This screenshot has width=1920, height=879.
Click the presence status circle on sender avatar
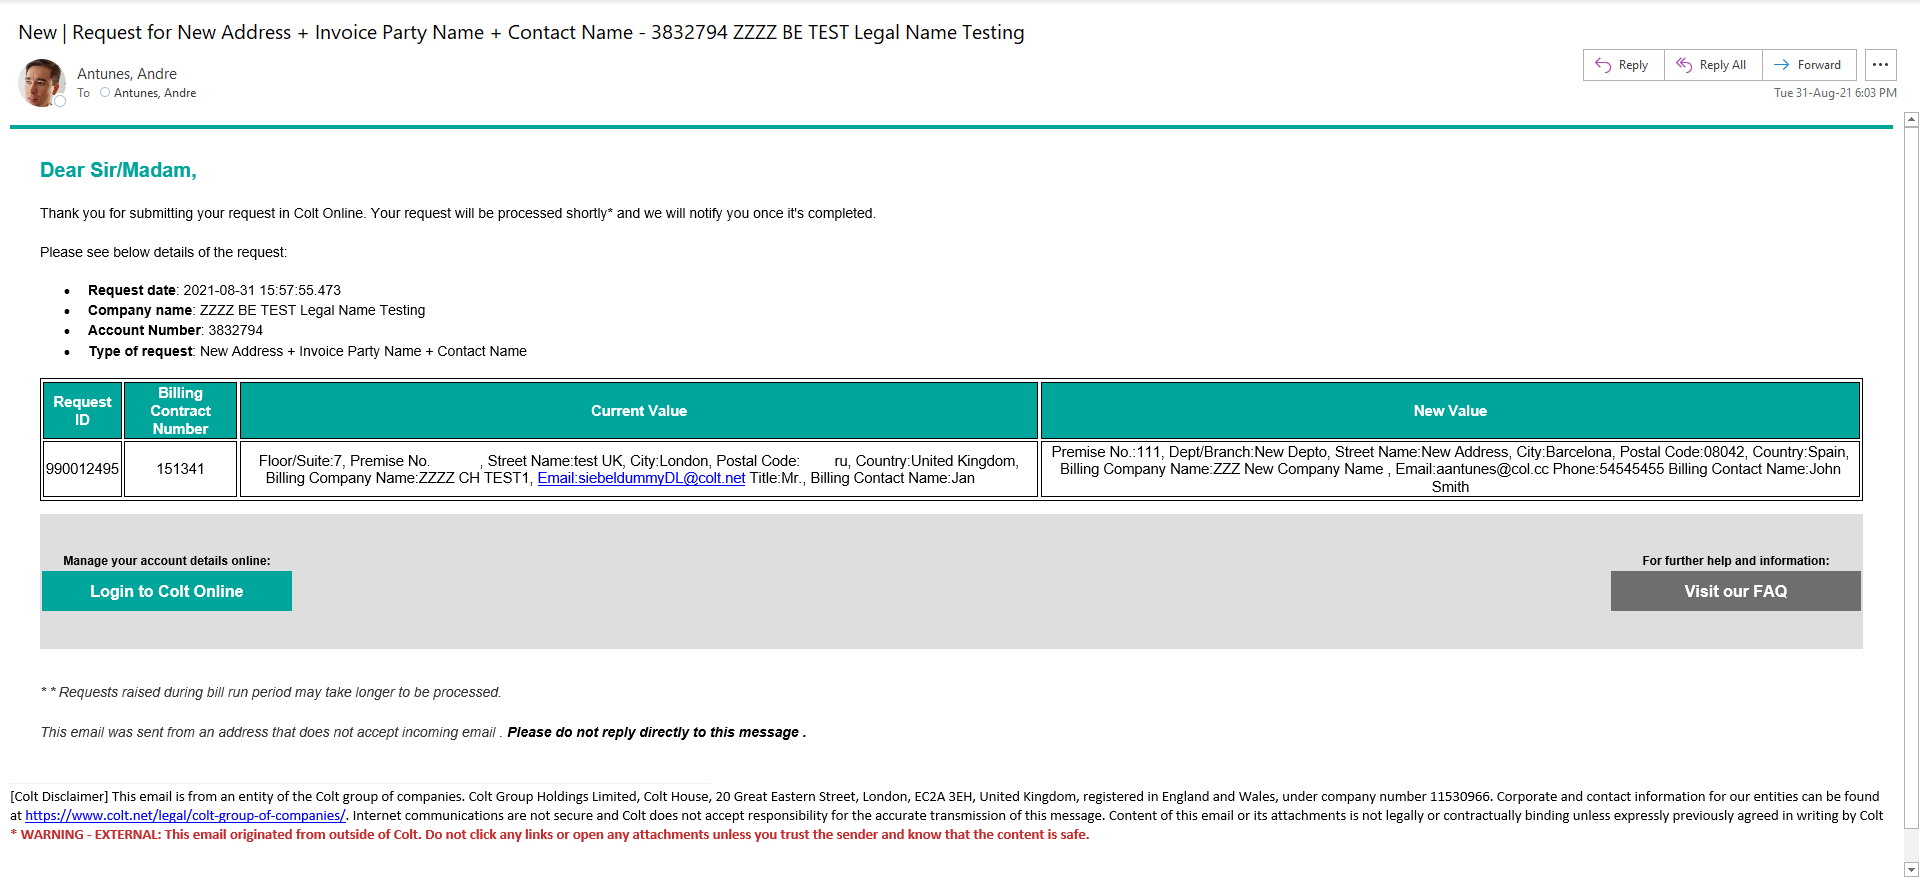coord(60,101)
